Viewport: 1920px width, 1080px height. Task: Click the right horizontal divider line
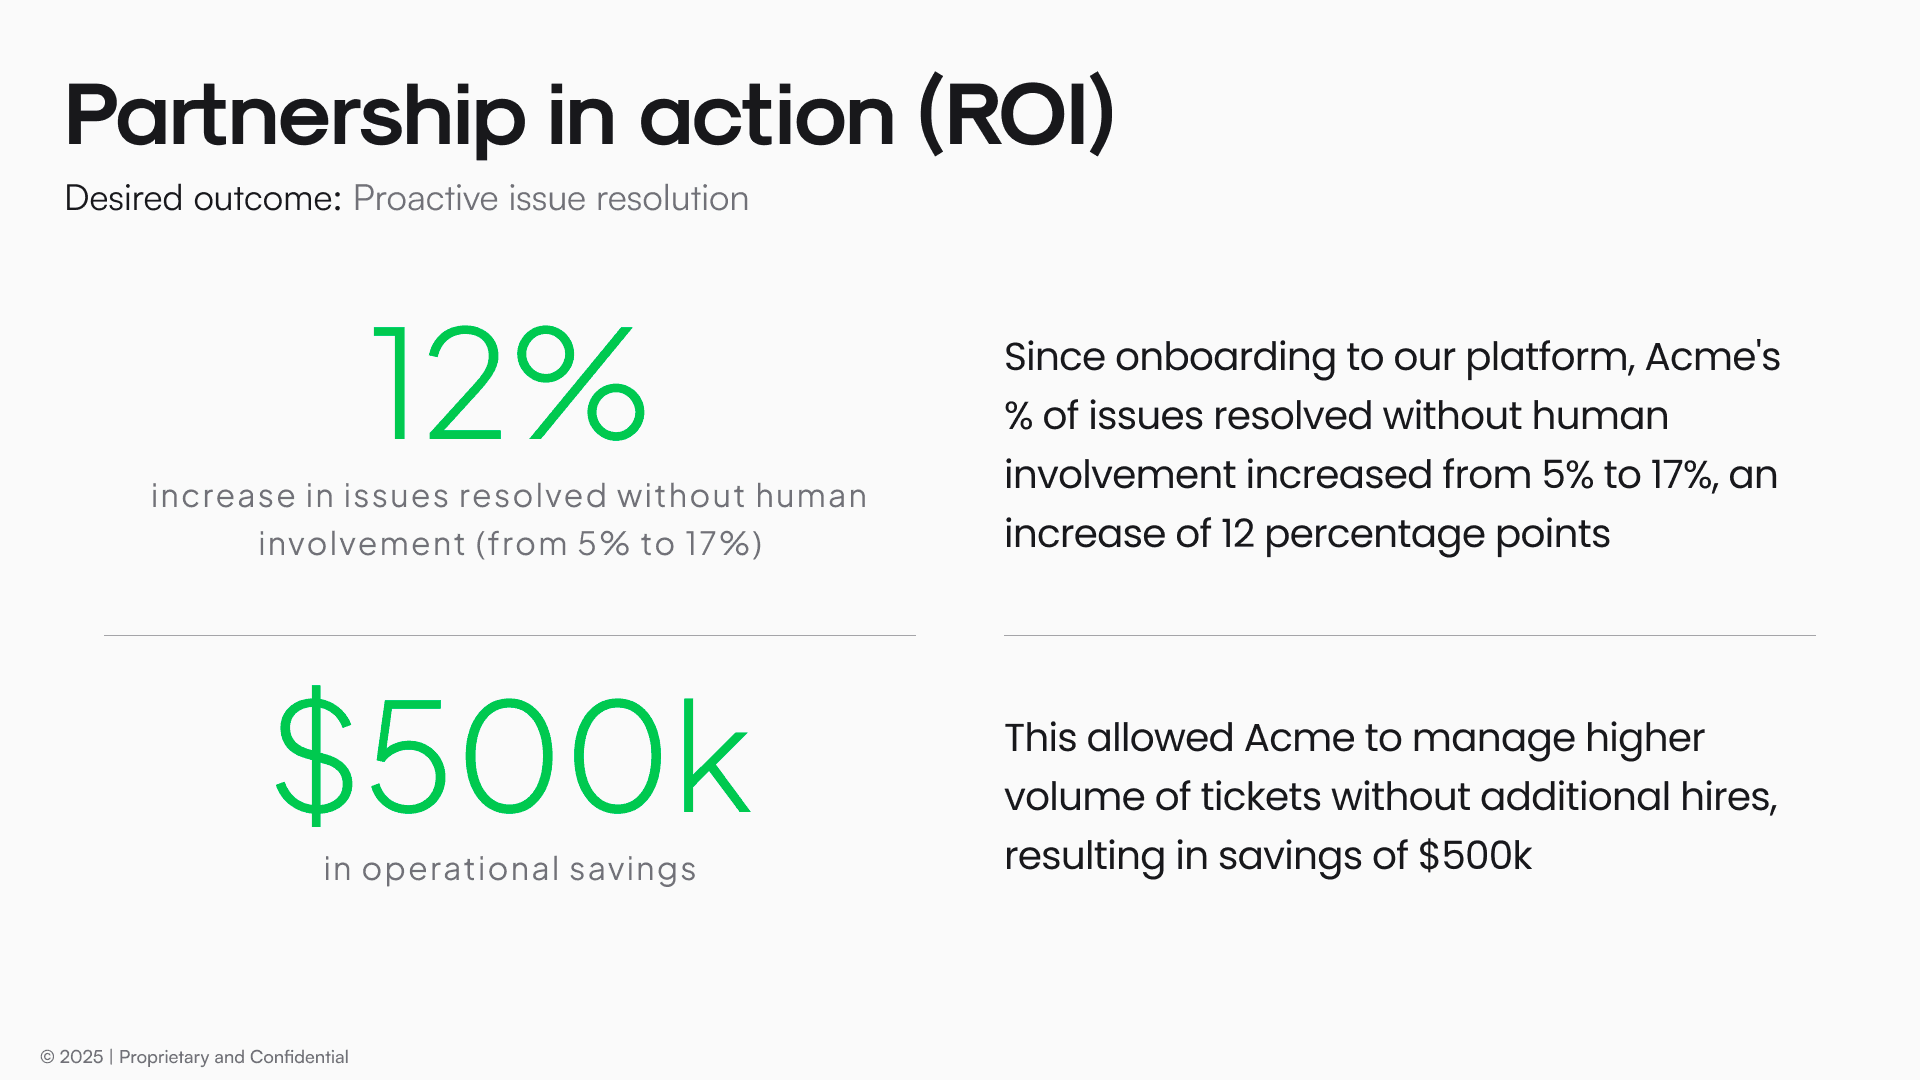pos(1409,635)
